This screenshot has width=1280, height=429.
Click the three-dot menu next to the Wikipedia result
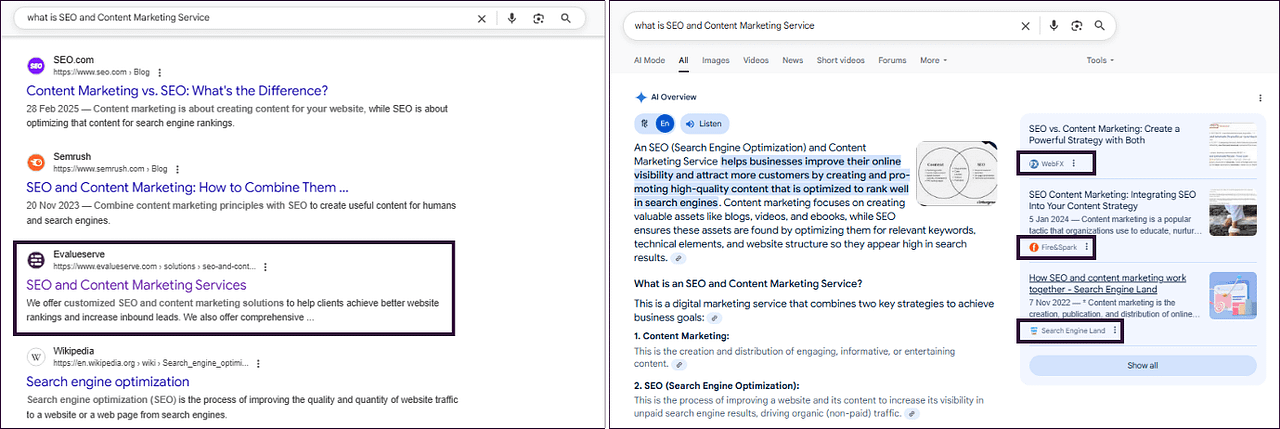258,364
